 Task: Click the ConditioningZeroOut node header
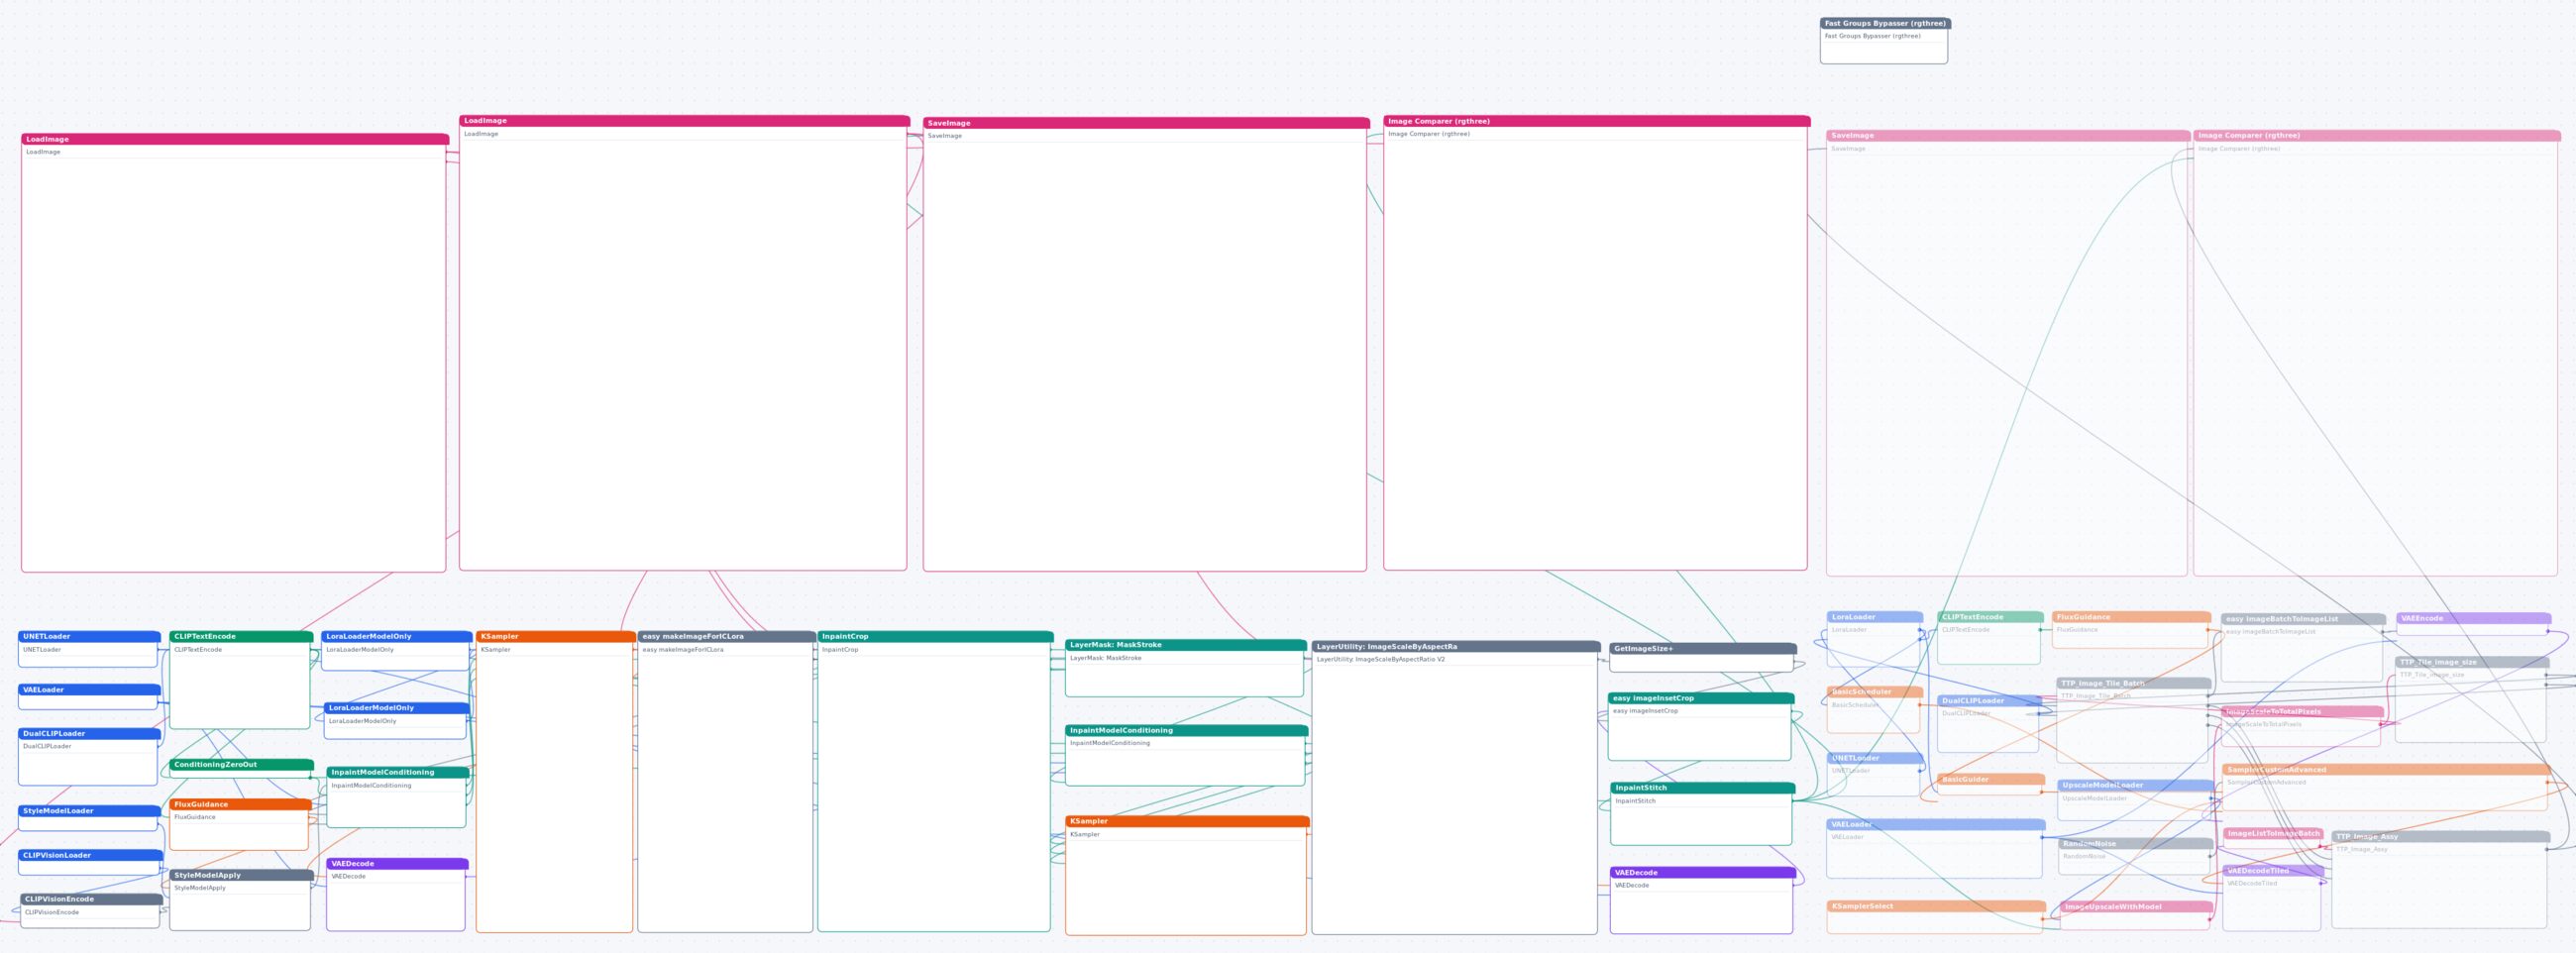point(241,765)
